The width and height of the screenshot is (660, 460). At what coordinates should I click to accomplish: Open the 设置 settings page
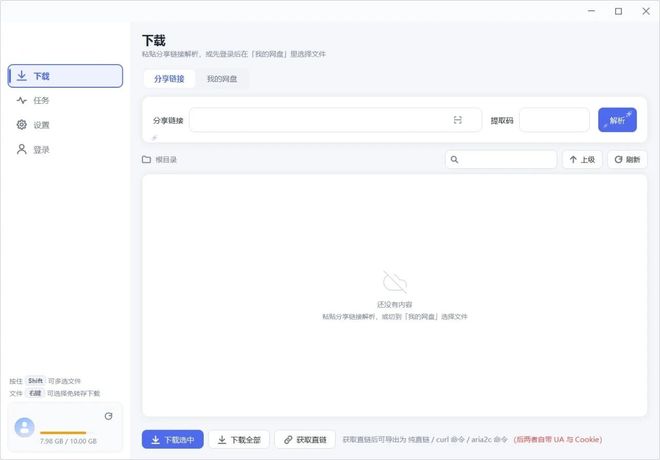point(65,125)
